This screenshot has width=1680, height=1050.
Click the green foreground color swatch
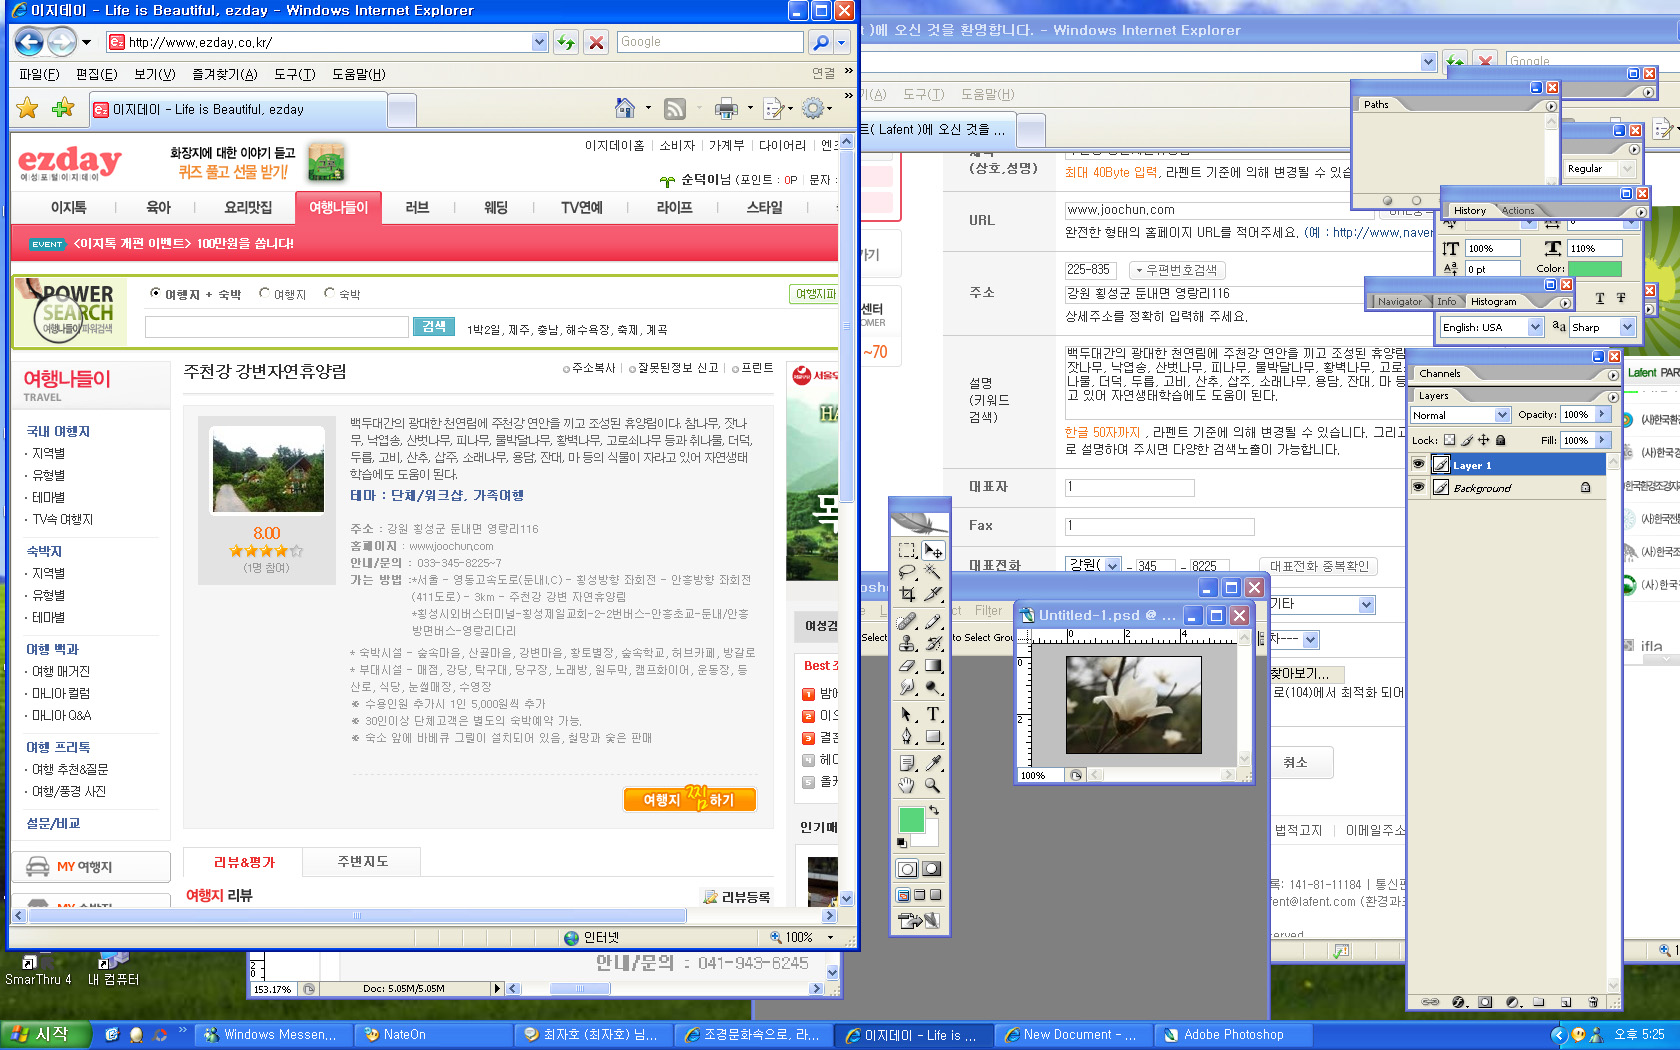(911, 819)
